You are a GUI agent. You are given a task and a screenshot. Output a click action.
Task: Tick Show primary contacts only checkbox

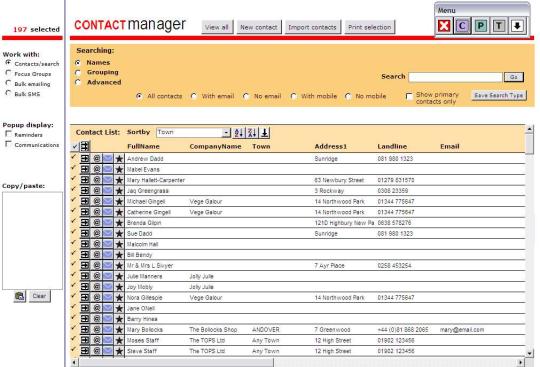[409, 96]
